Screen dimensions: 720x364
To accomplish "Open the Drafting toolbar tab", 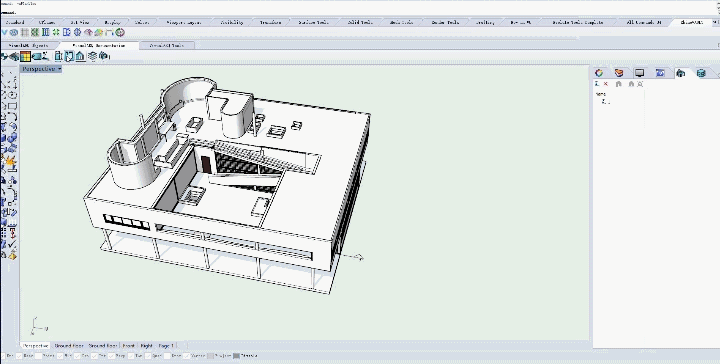I will coord(485,22).
